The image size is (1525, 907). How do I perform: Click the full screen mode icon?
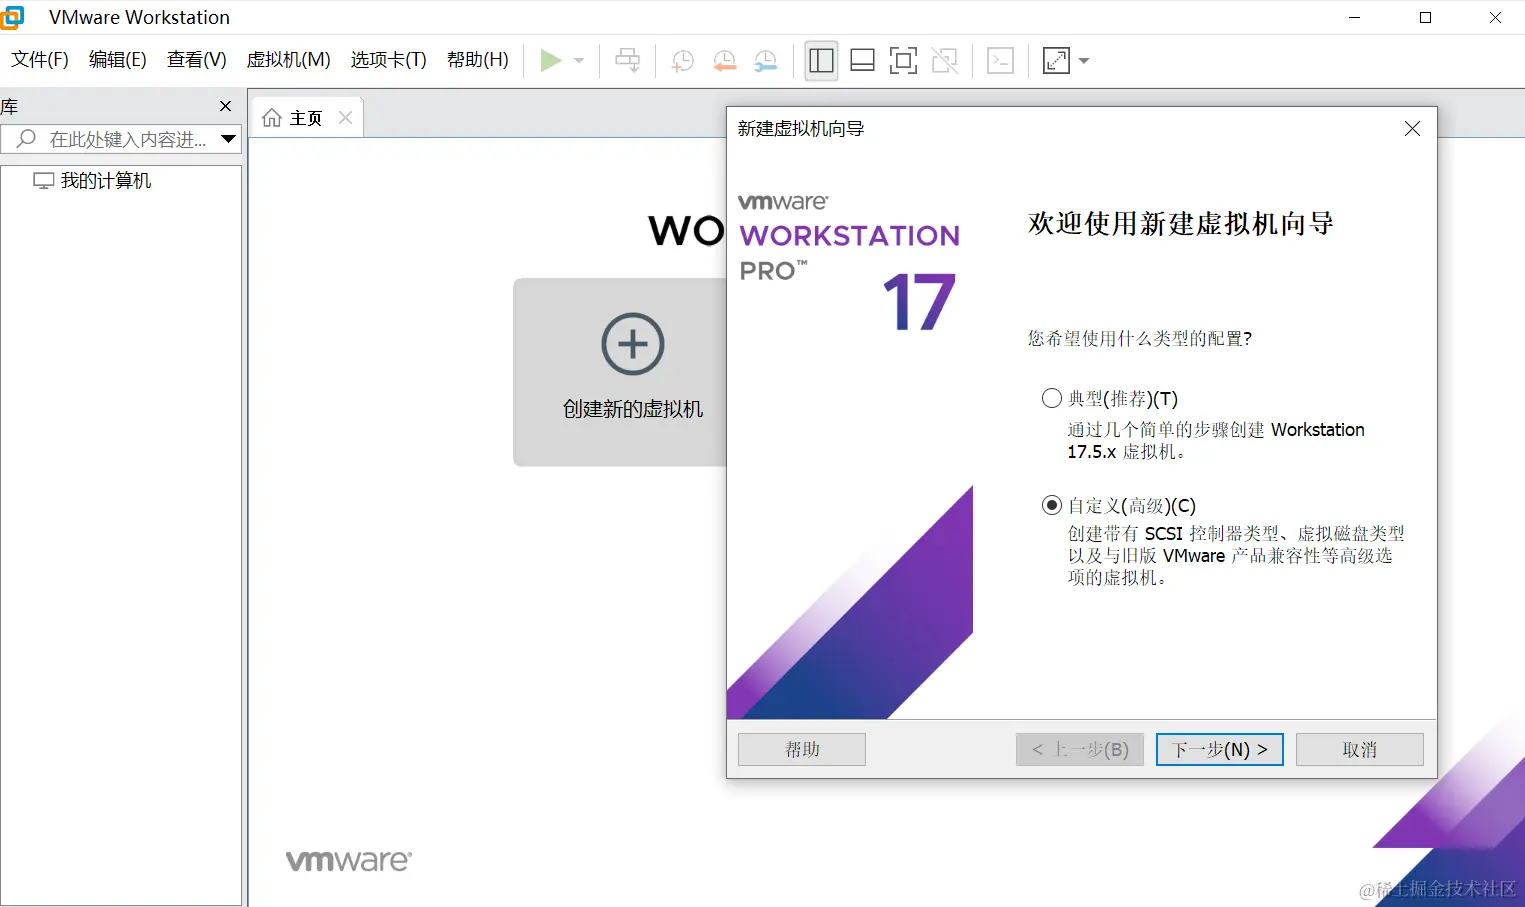pos(903,60)
